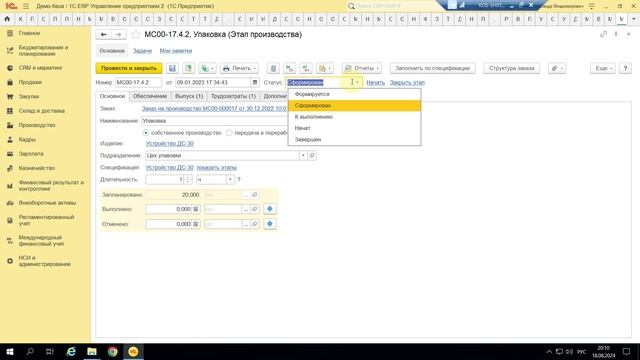Open duration hint question mark
640x360 pixels.
(239, 179)
